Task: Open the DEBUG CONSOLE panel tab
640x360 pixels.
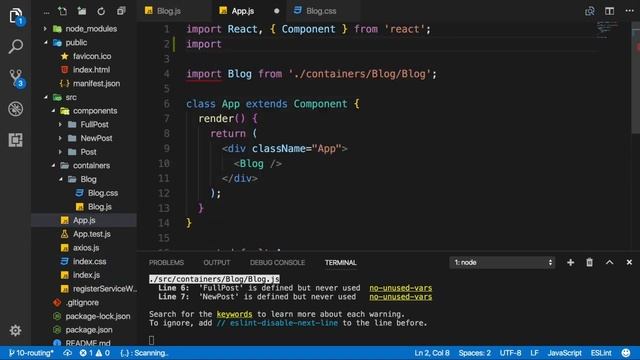Action: 277,262
